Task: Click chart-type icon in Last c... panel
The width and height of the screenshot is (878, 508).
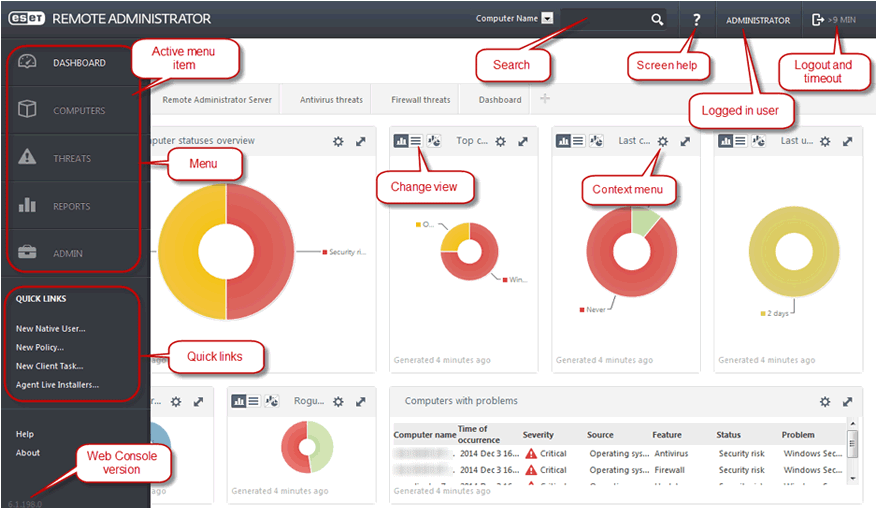Action: [597, 141]
